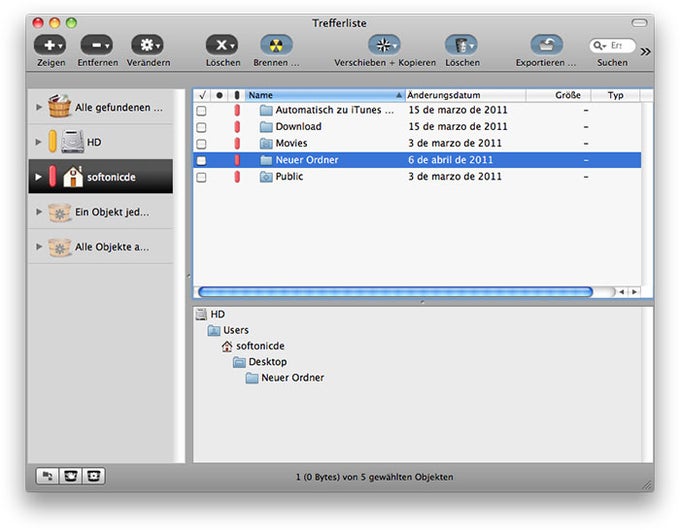Viewport: 680px width, 530px height.
Task: Click the third bottom-left basket button
Action: [x=94, y=476]
